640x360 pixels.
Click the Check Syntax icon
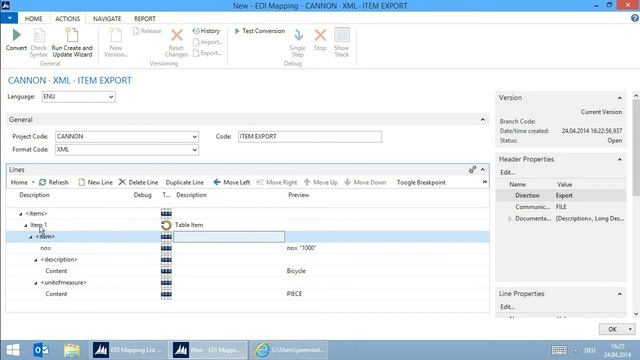point(39,36)
